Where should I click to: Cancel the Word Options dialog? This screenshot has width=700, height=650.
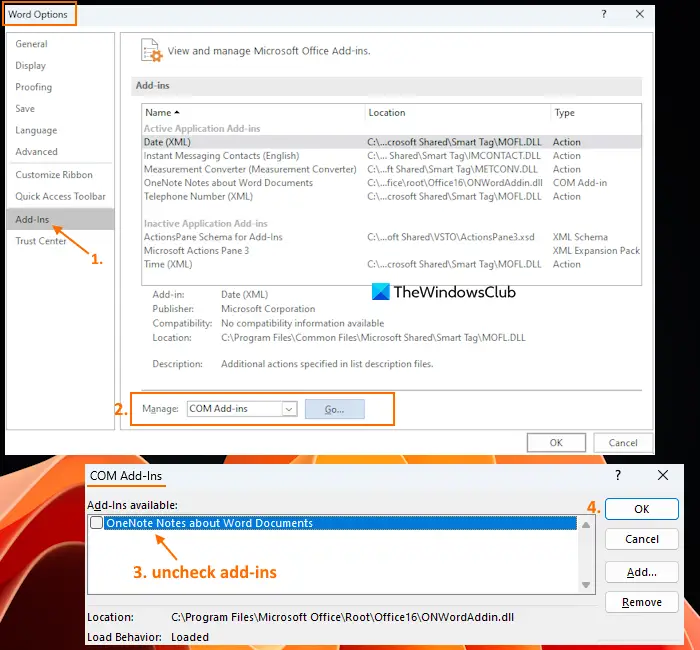[x=623, y=442]
